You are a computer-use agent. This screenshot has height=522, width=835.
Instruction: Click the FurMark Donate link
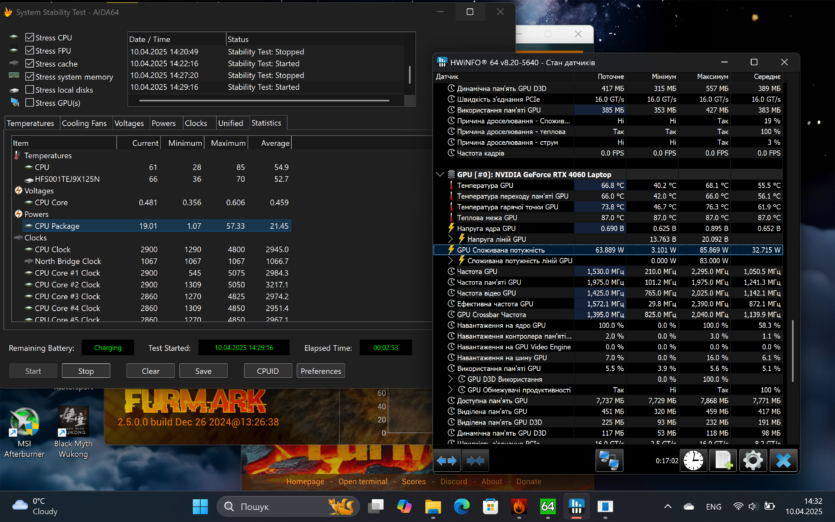[x=528, y=482]
